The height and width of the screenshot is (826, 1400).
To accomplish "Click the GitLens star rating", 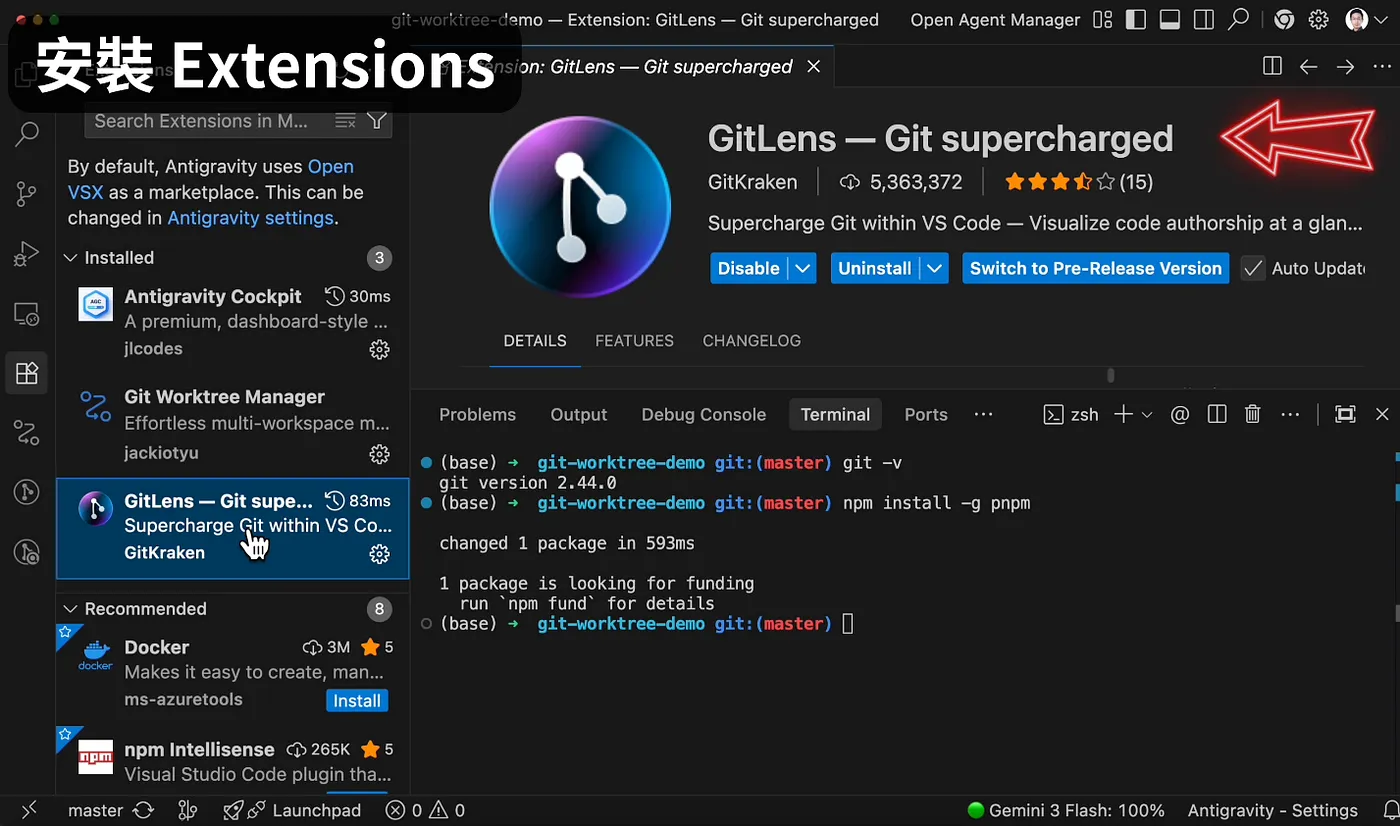I will [1059, 182].
